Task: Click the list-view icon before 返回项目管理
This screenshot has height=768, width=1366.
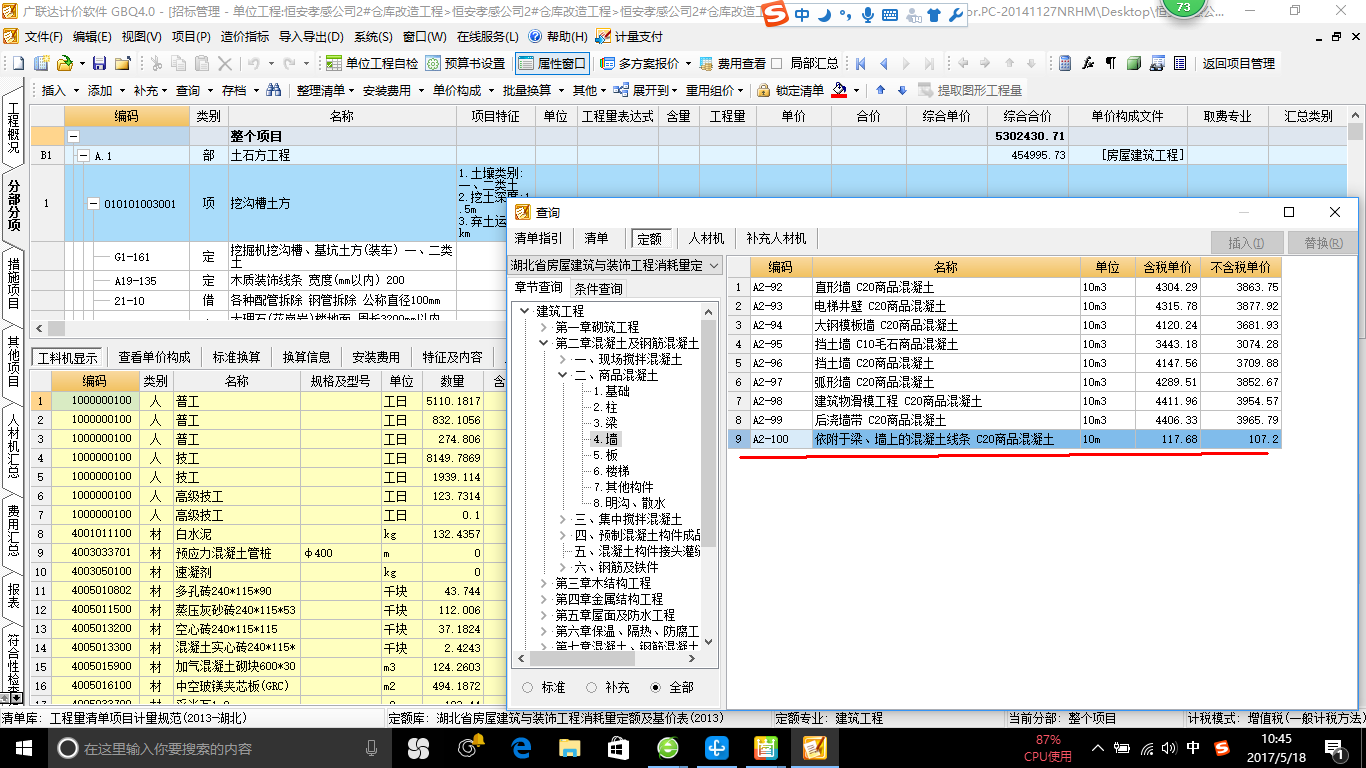Action: click(x=1180, y=63)
